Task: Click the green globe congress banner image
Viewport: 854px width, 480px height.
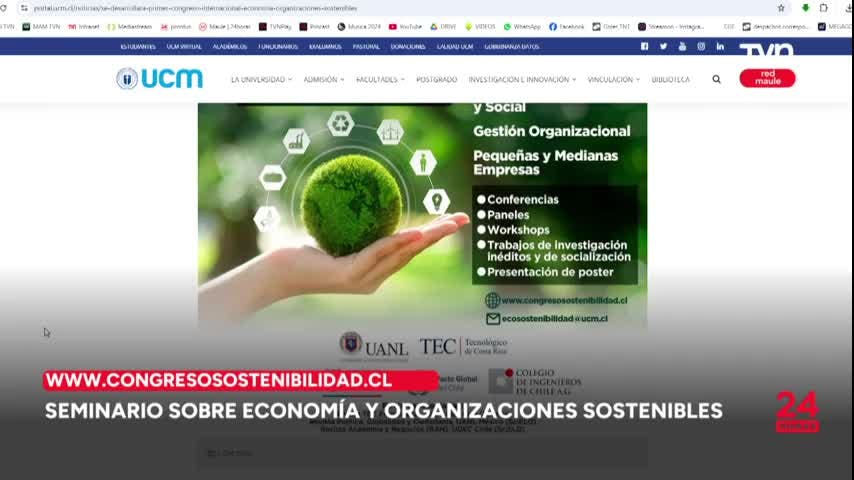Action: 422,215
